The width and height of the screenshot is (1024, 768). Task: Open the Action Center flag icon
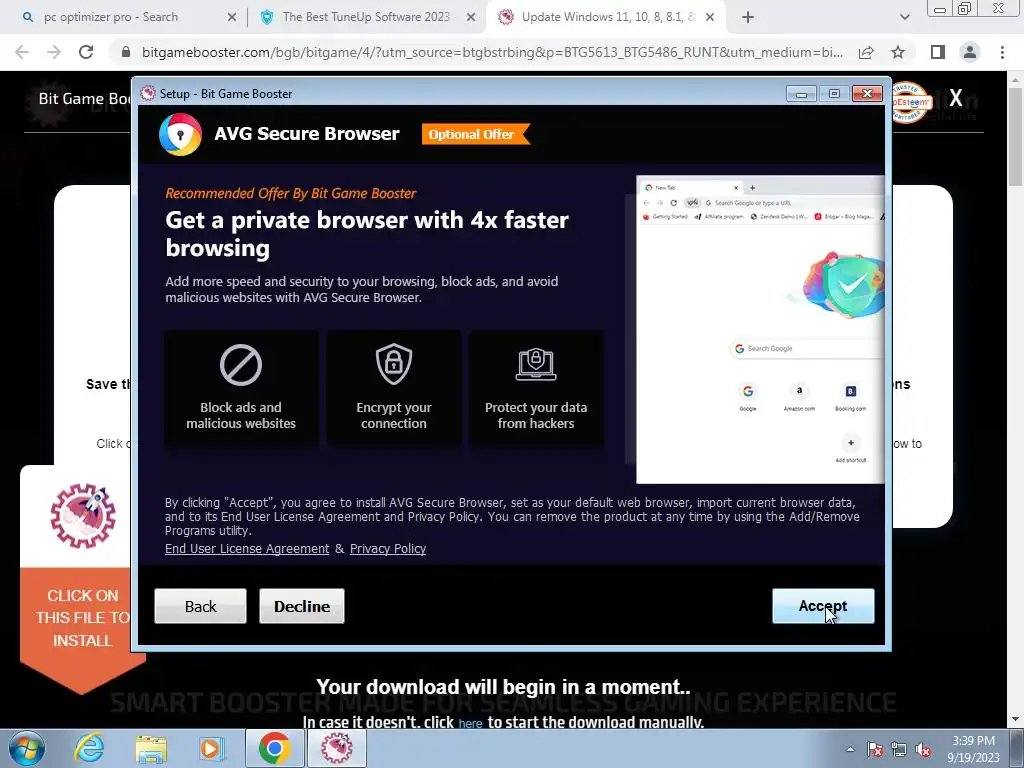[x=875, y=749]
